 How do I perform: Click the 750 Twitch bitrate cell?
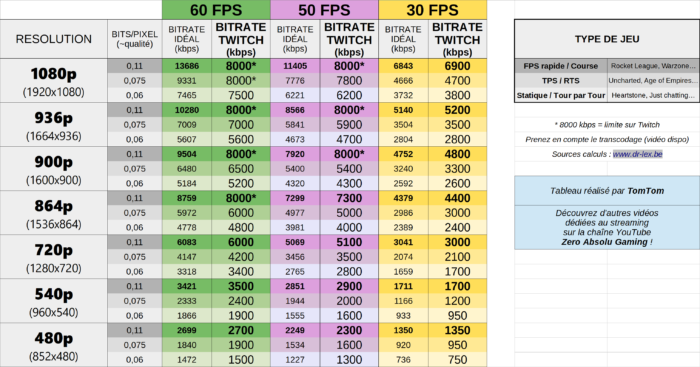(458, 359)
